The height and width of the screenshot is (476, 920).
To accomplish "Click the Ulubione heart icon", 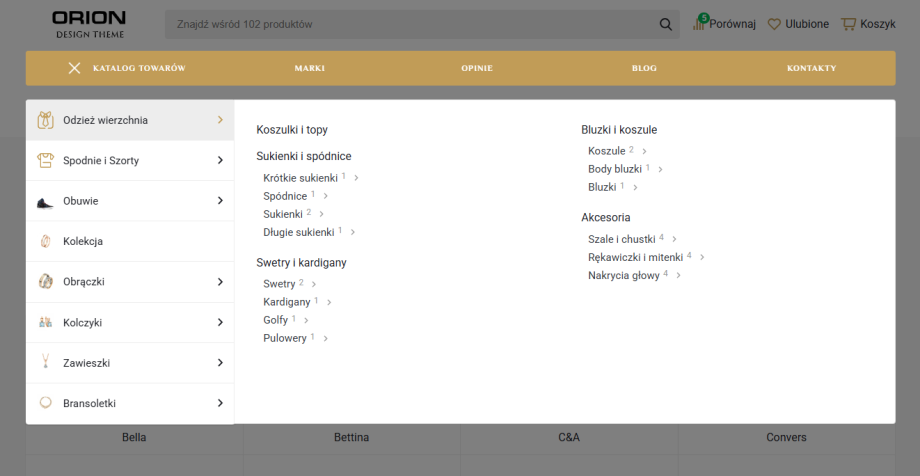I will (x=774, y=24).
